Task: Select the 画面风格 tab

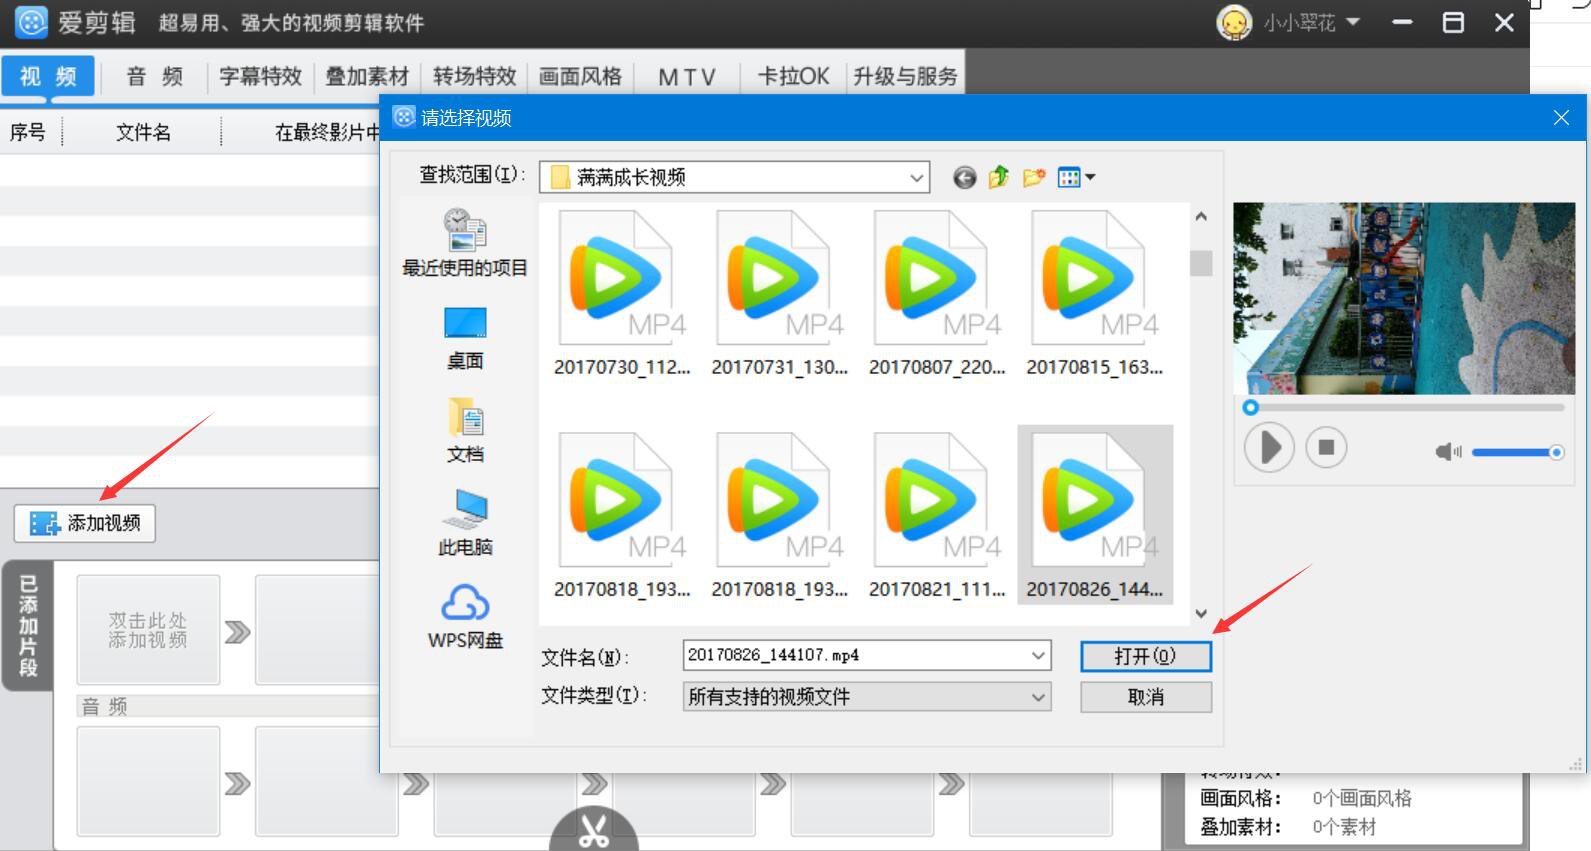Action: [x=580, y=76]
